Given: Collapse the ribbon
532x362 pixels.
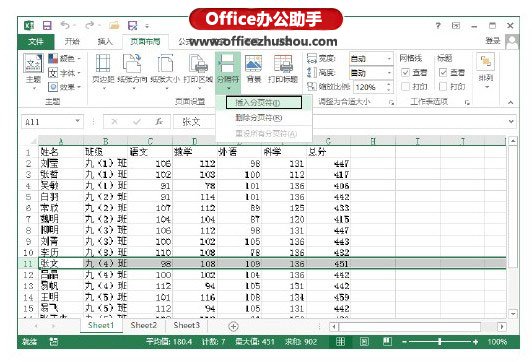Looking at the screenshot, I should click(510, 102).
